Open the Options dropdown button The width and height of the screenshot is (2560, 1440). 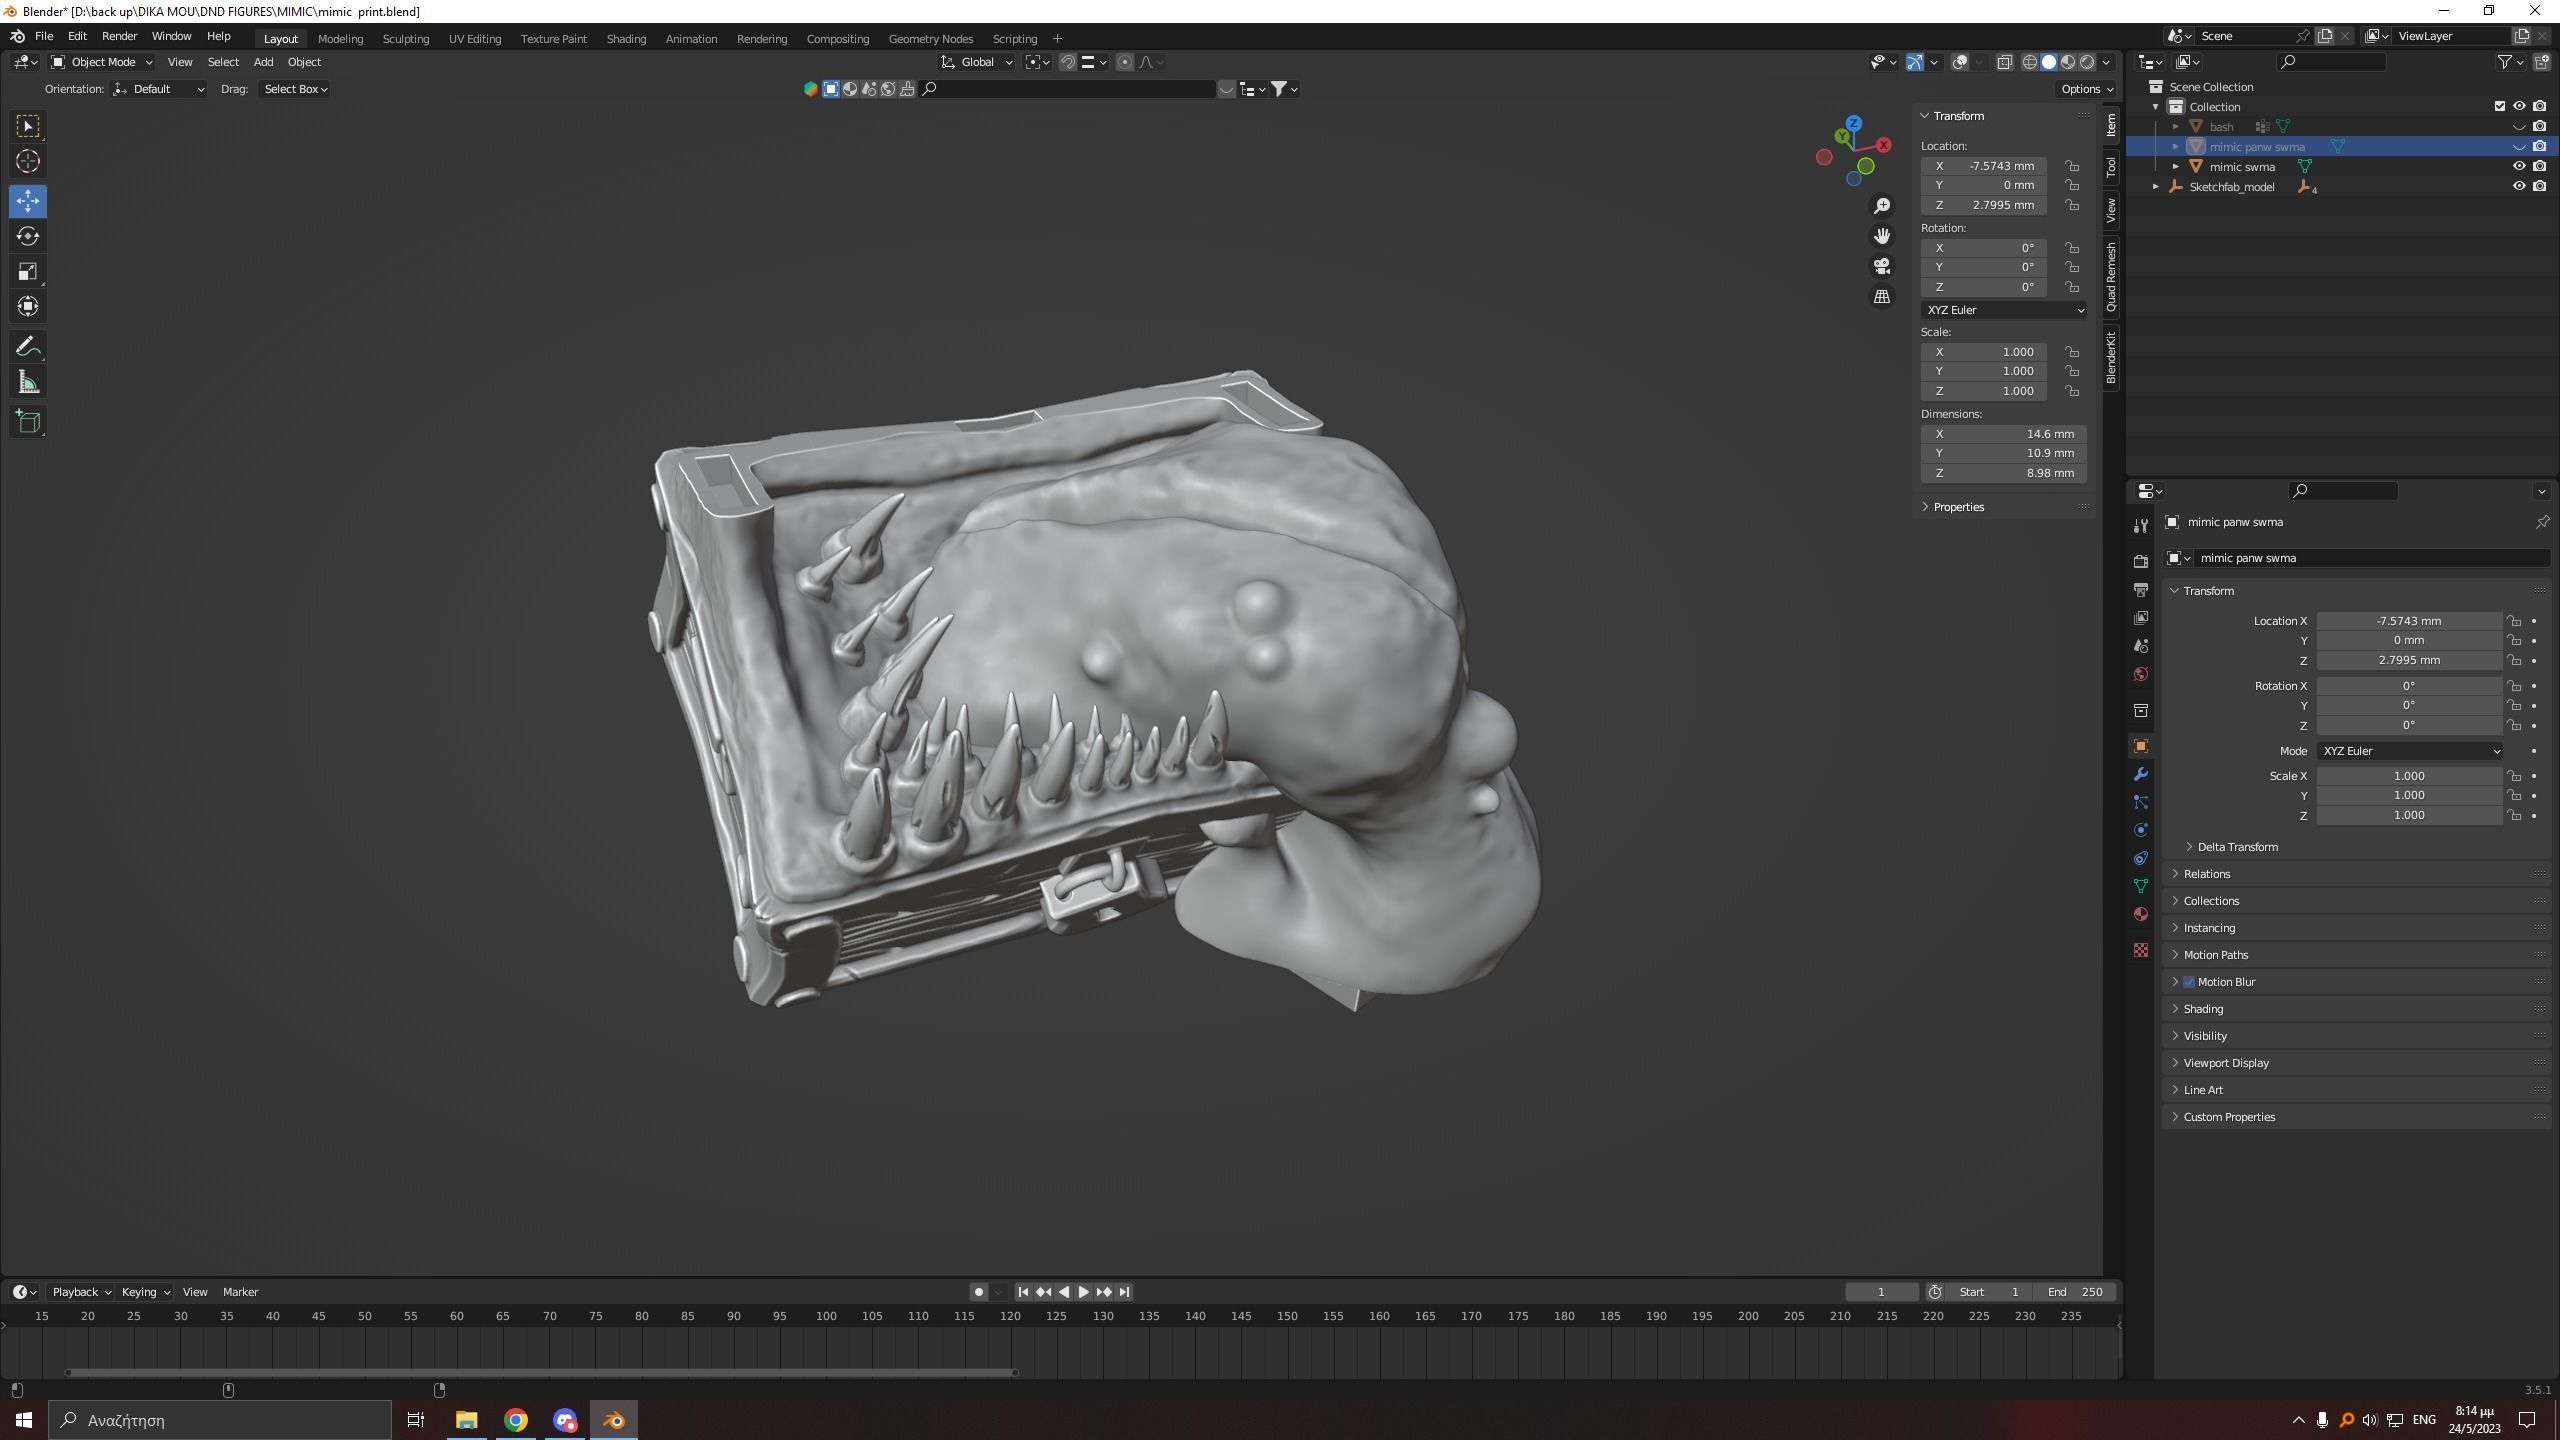coord(2086,89)
